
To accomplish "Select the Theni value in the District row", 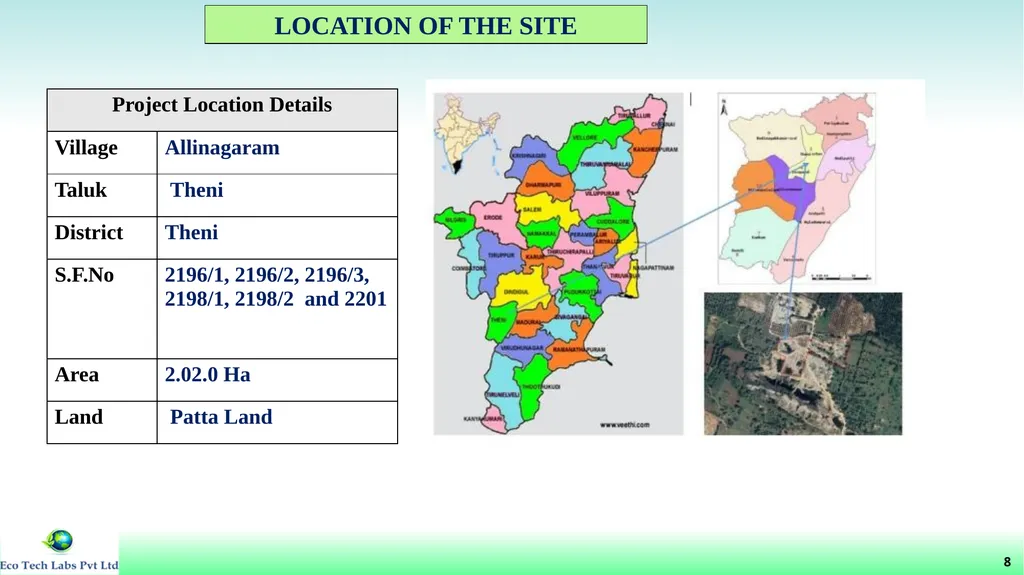I will point(191,233).
